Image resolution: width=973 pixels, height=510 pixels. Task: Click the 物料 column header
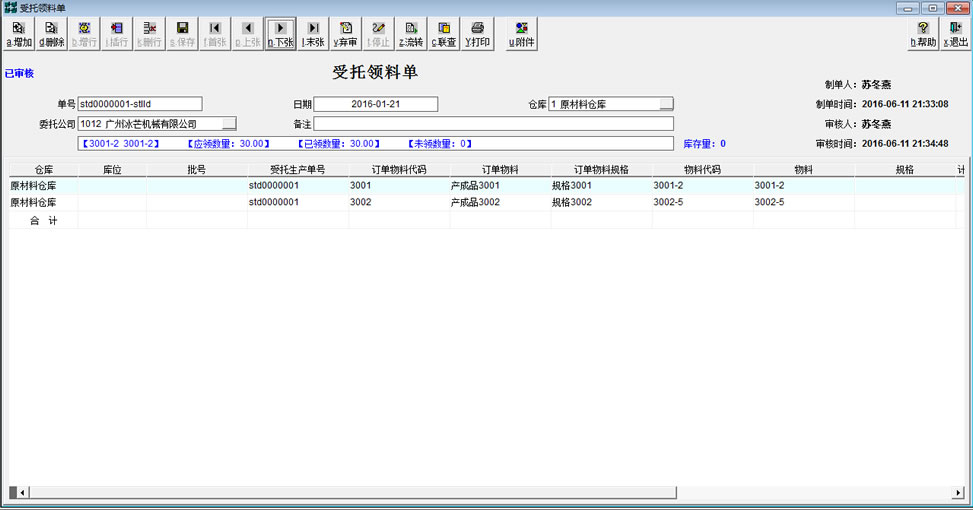pos(804,169)
